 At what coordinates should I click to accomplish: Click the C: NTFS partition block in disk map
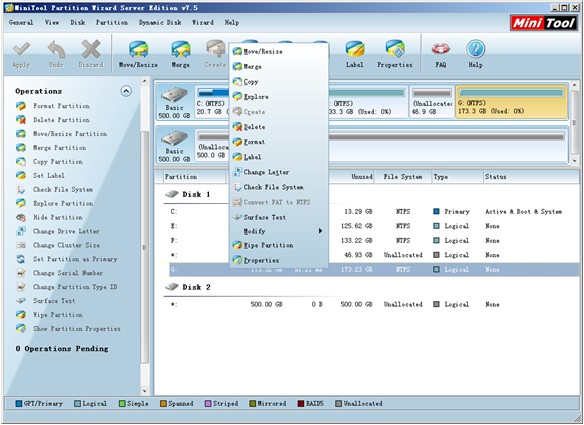[212, 102]
